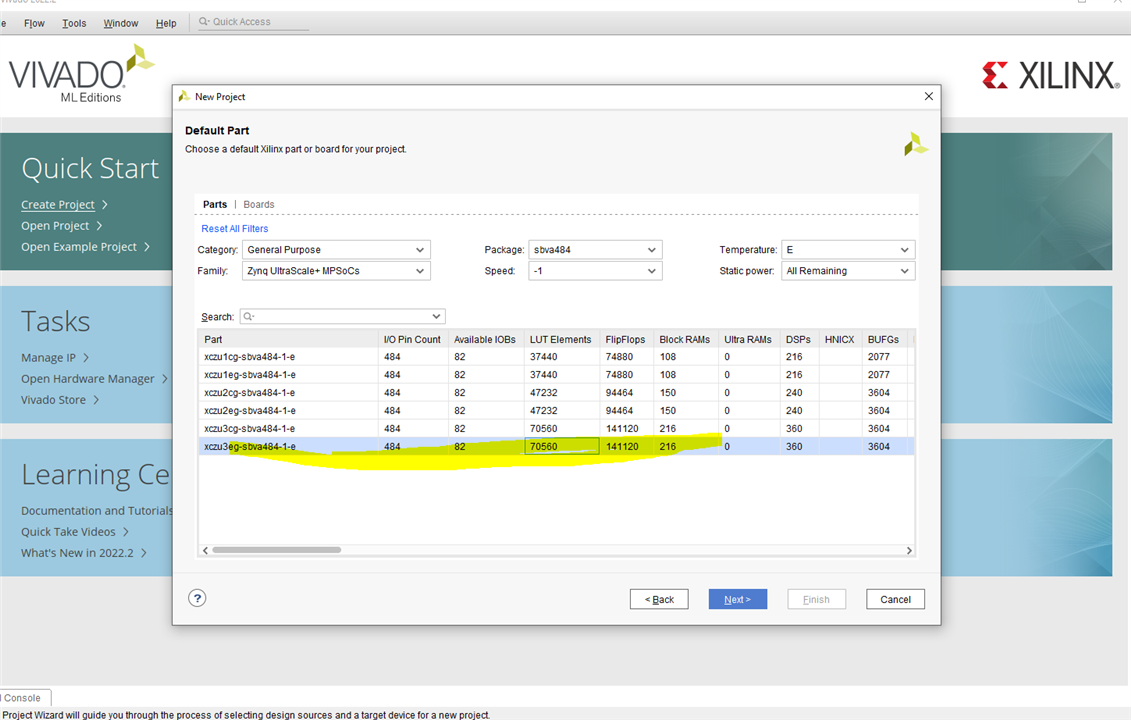Click the search magnifier icon in Search field
The image size is (1131, 720).
tap(247, 317)
